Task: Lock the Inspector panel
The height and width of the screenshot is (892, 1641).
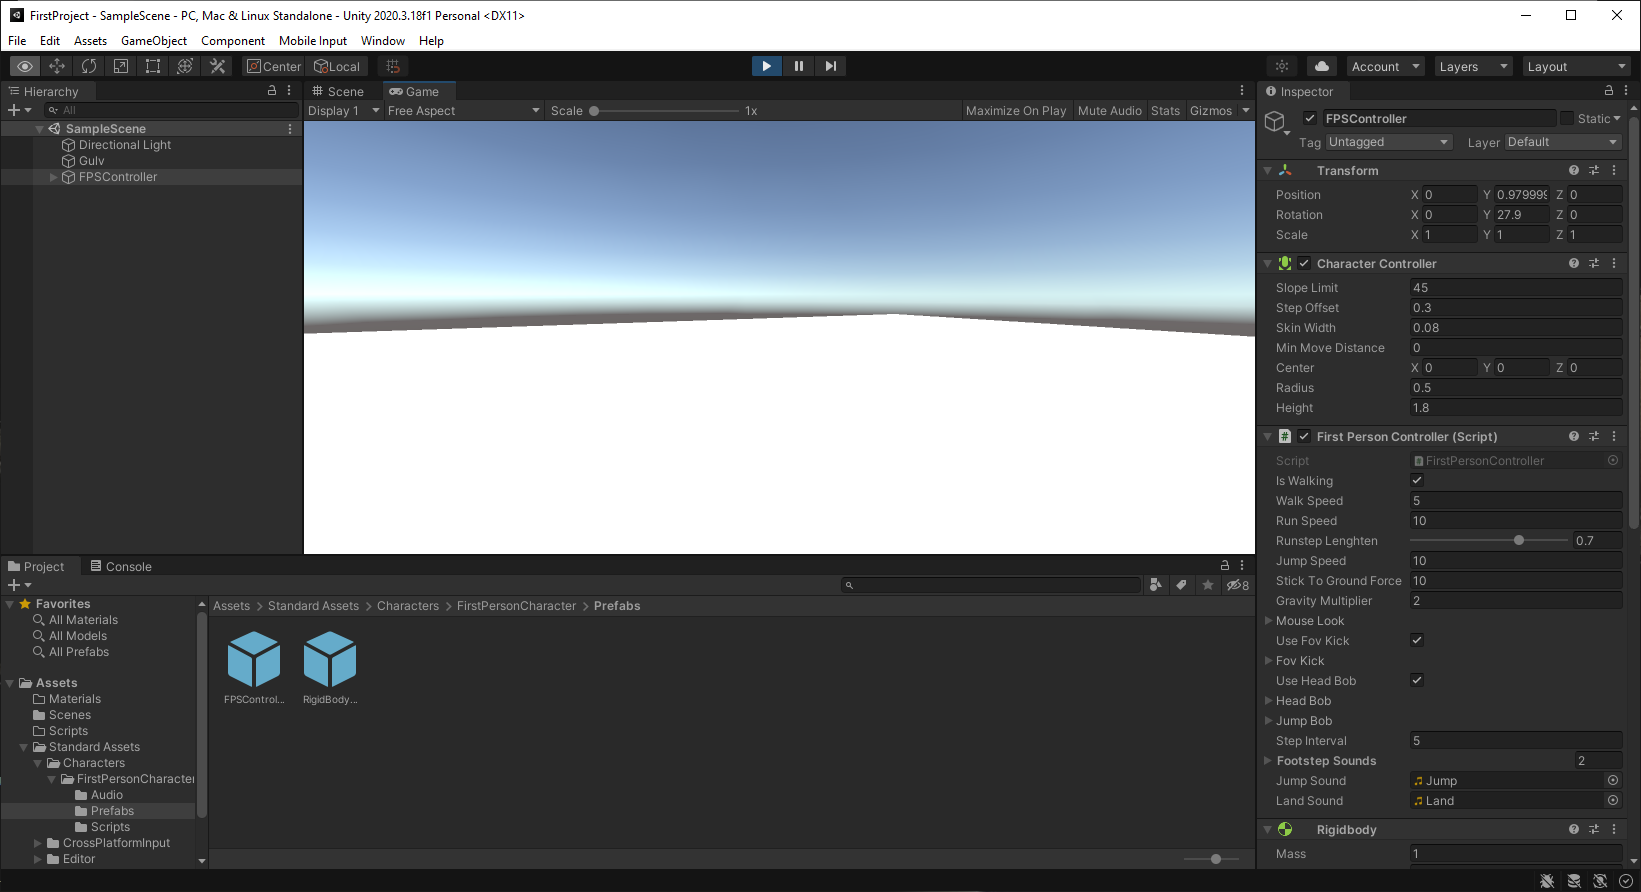Action: pyautogui.click(x=1609, y=91)
